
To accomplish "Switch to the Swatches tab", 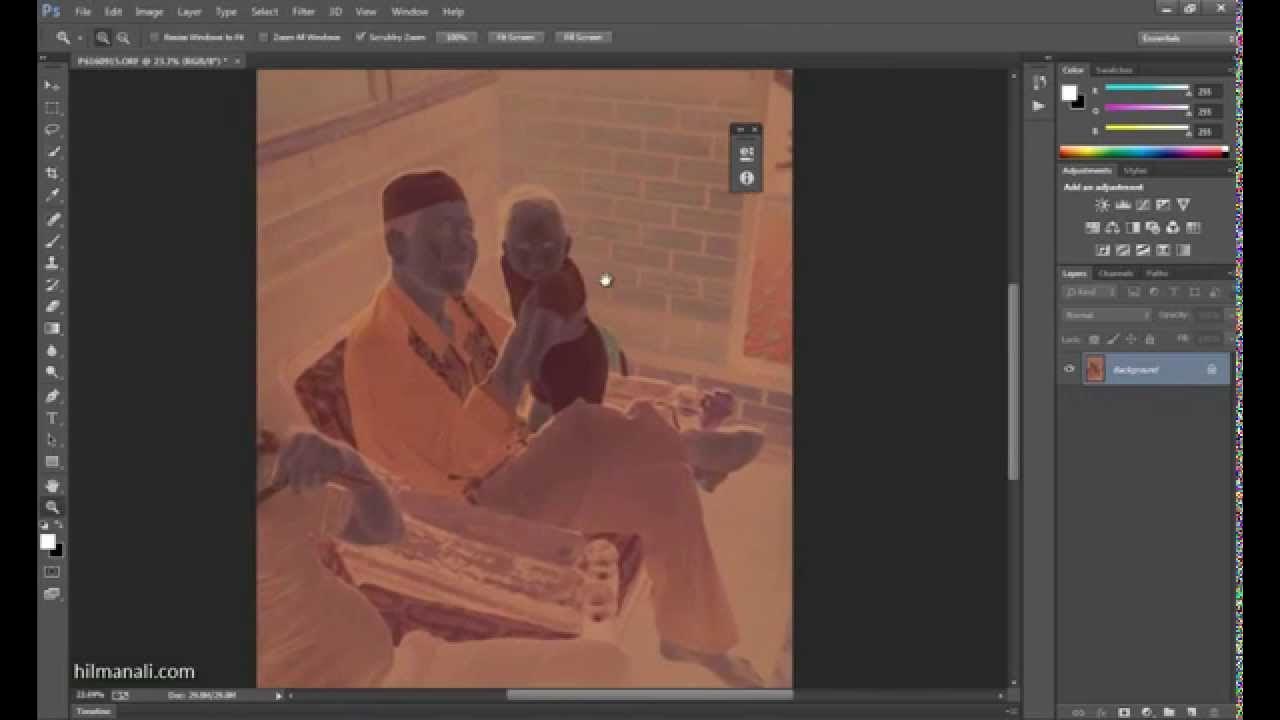I will tap(1114, 70).
